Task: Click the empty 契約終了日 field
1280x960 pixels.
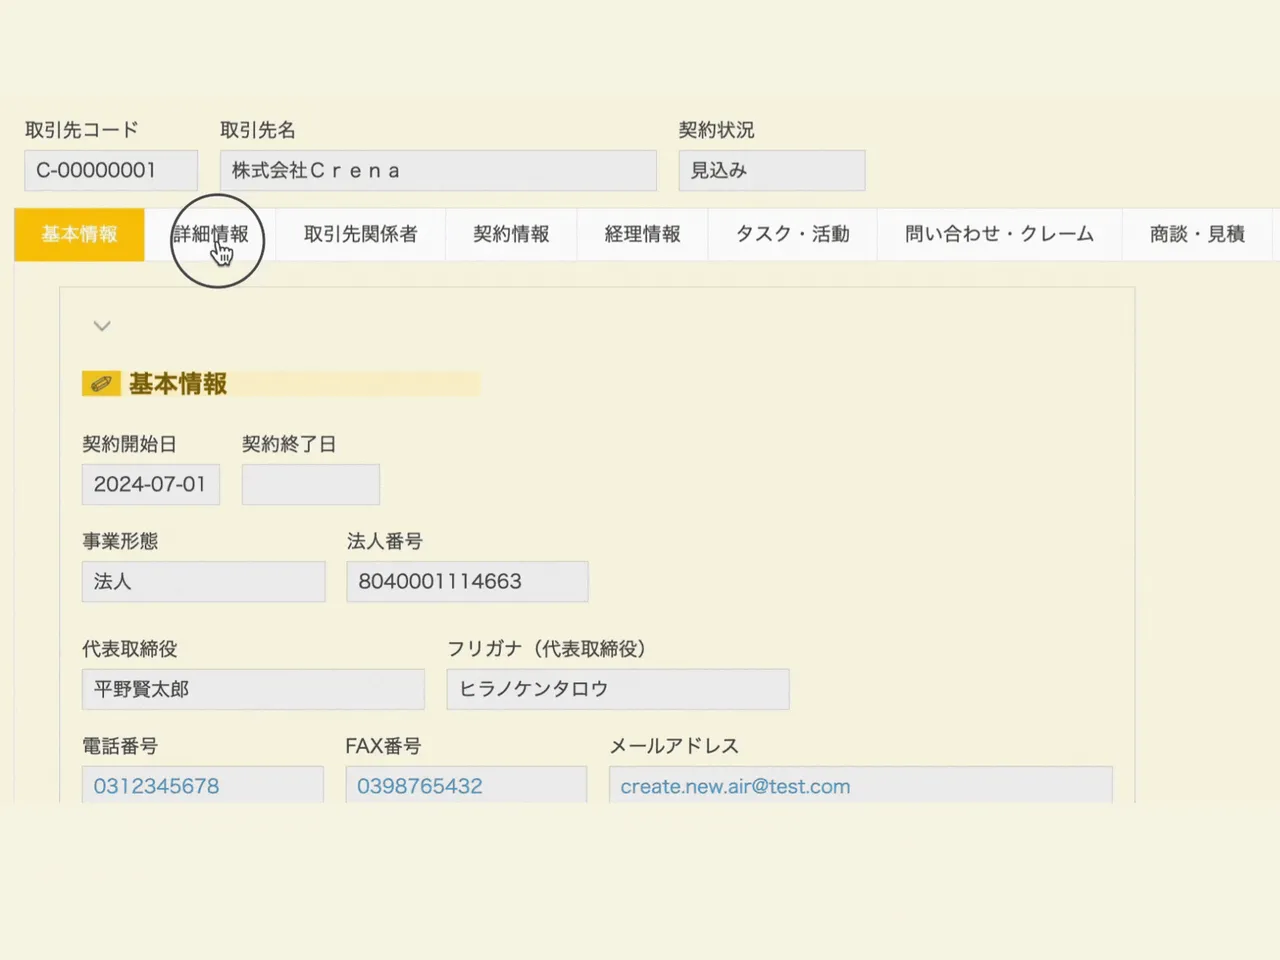Action: coord(311,484)
